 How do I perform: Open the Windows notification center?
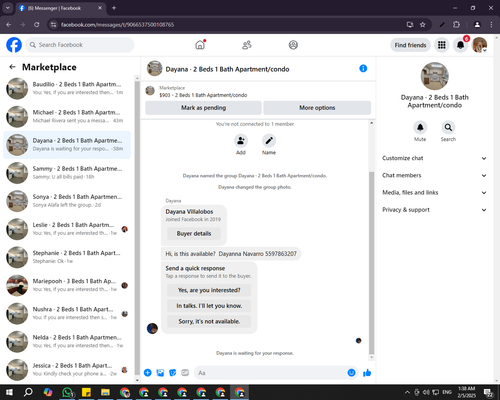click(488, 392)
